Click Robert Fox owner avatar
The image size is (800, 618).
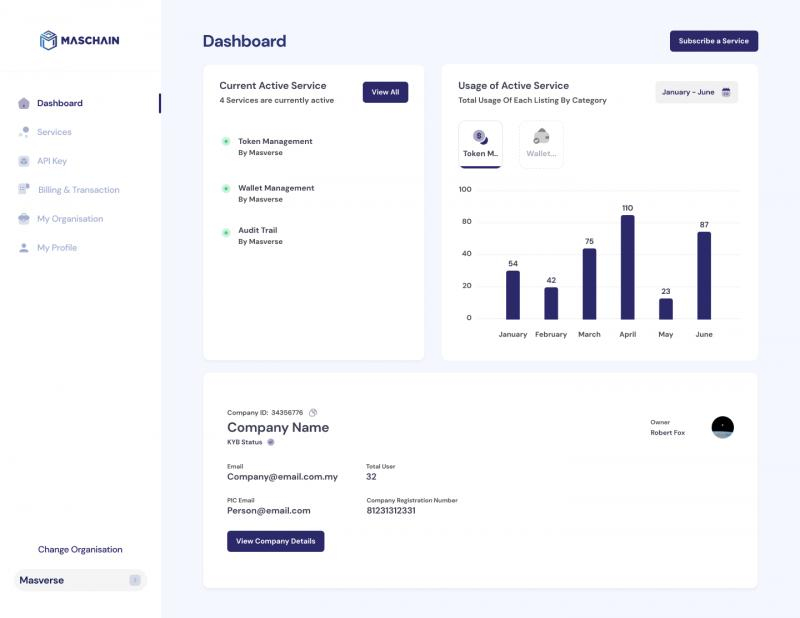[722, 427]
